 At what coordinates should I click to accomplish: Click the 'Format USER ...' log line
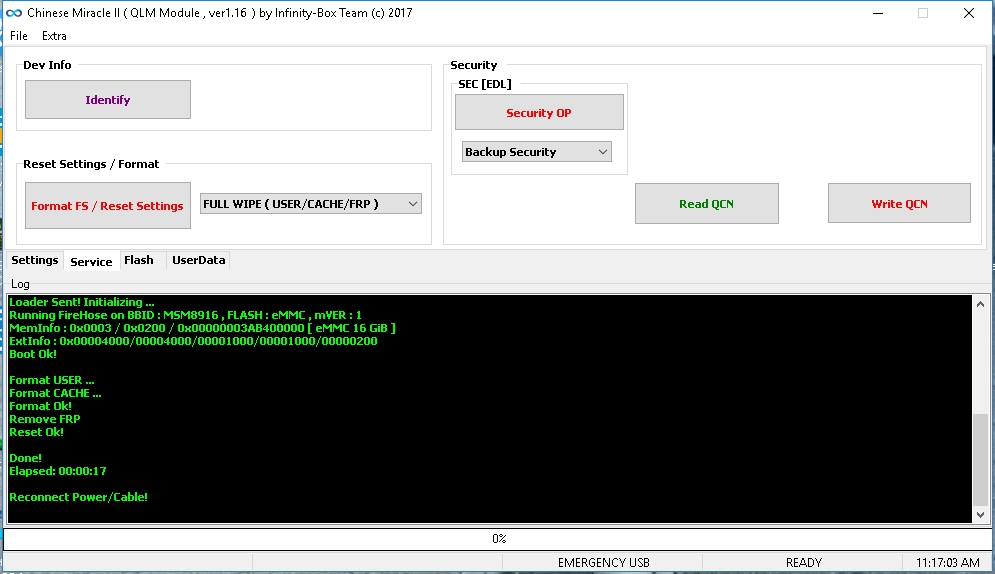(51, 380)
